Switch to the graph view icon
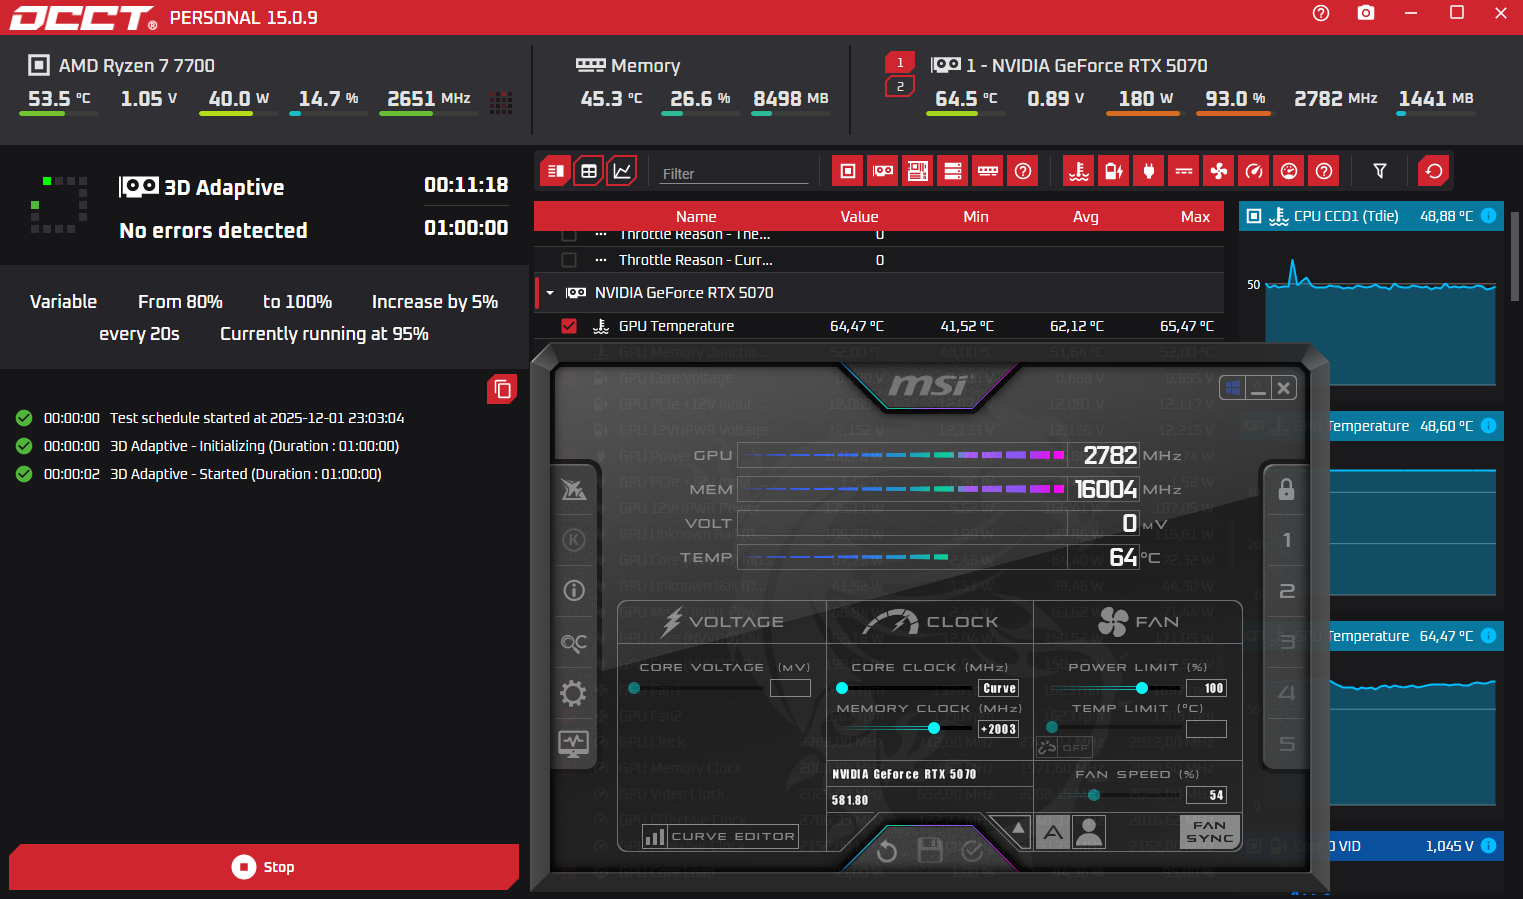 point(622,171)
